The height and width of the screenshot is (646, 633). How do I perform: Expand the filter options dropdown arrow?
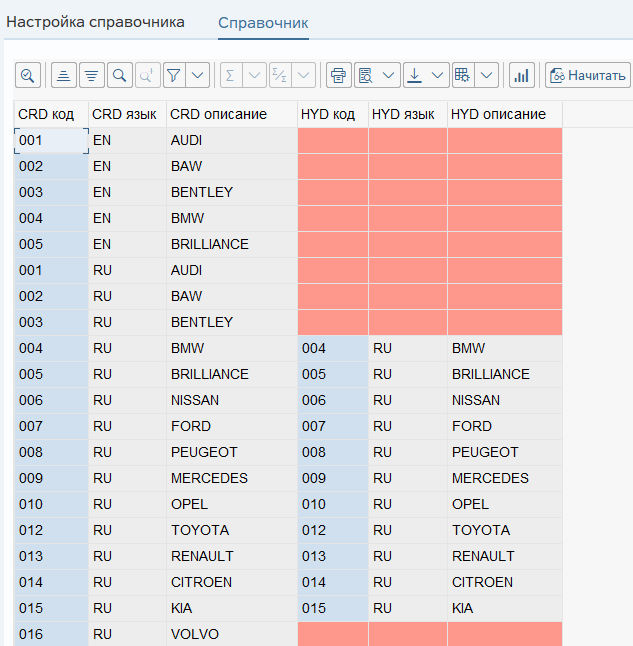(197, 75)
